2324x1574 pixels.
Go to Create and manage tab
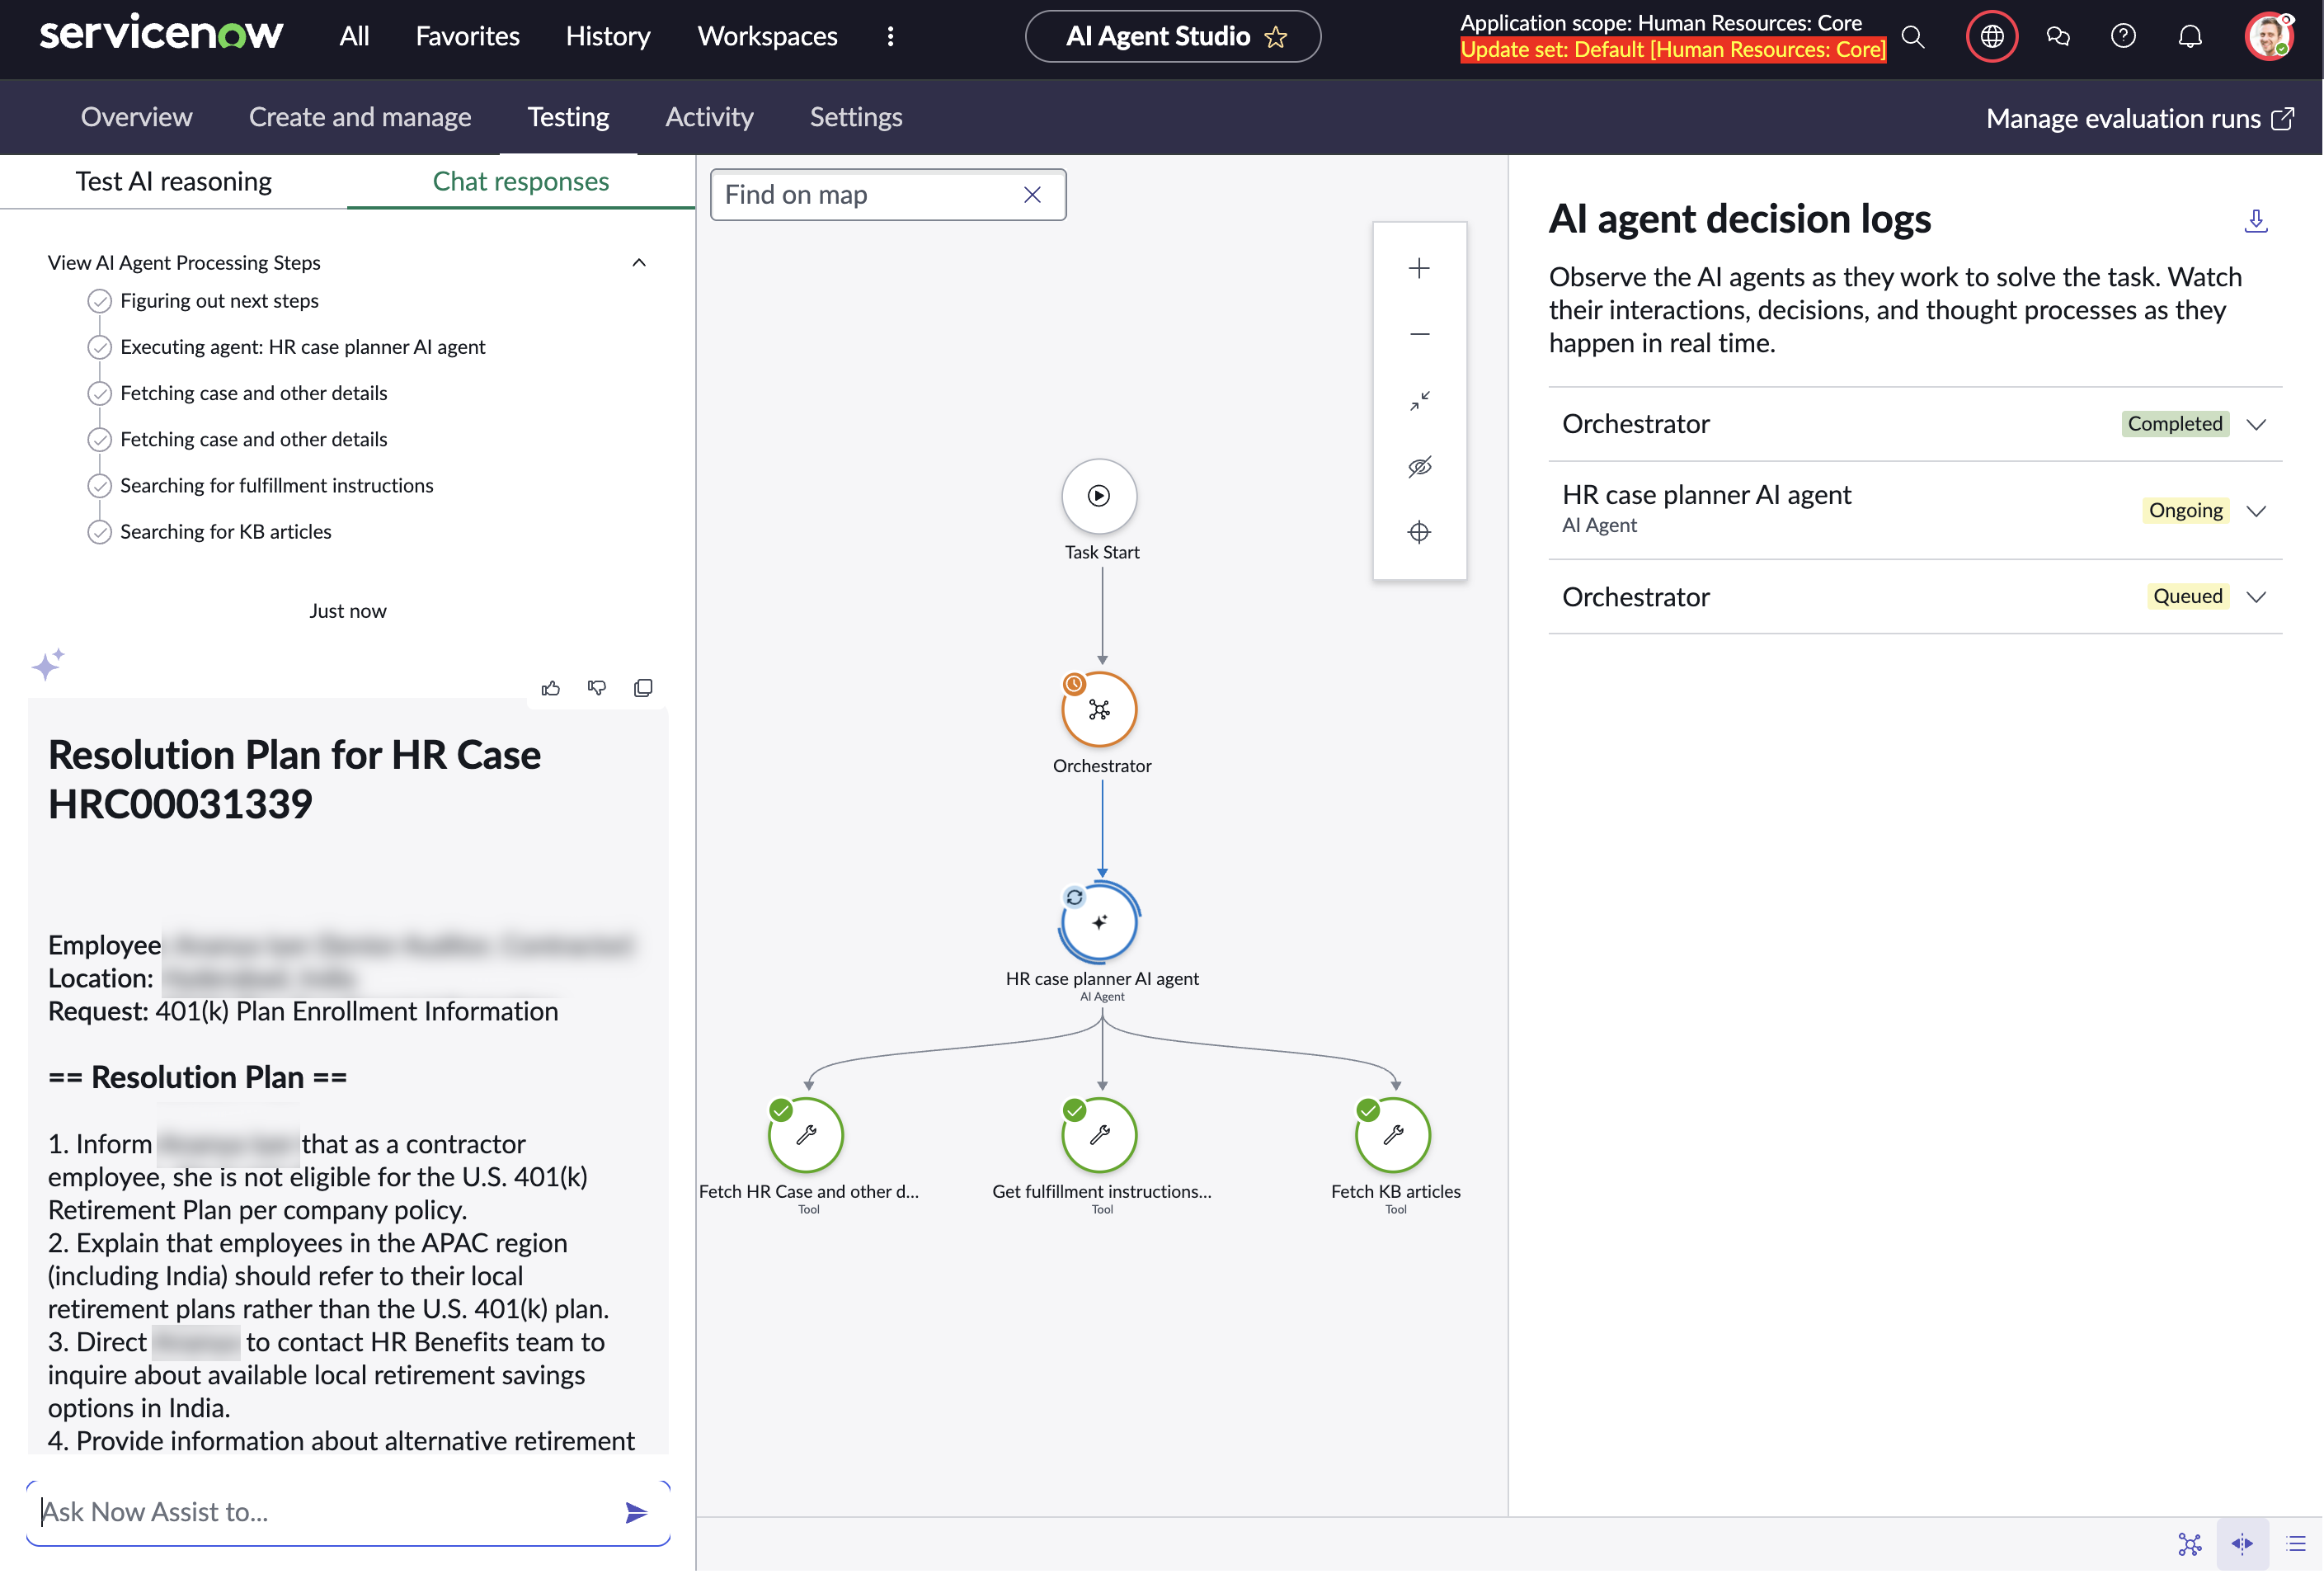(360, 117)
